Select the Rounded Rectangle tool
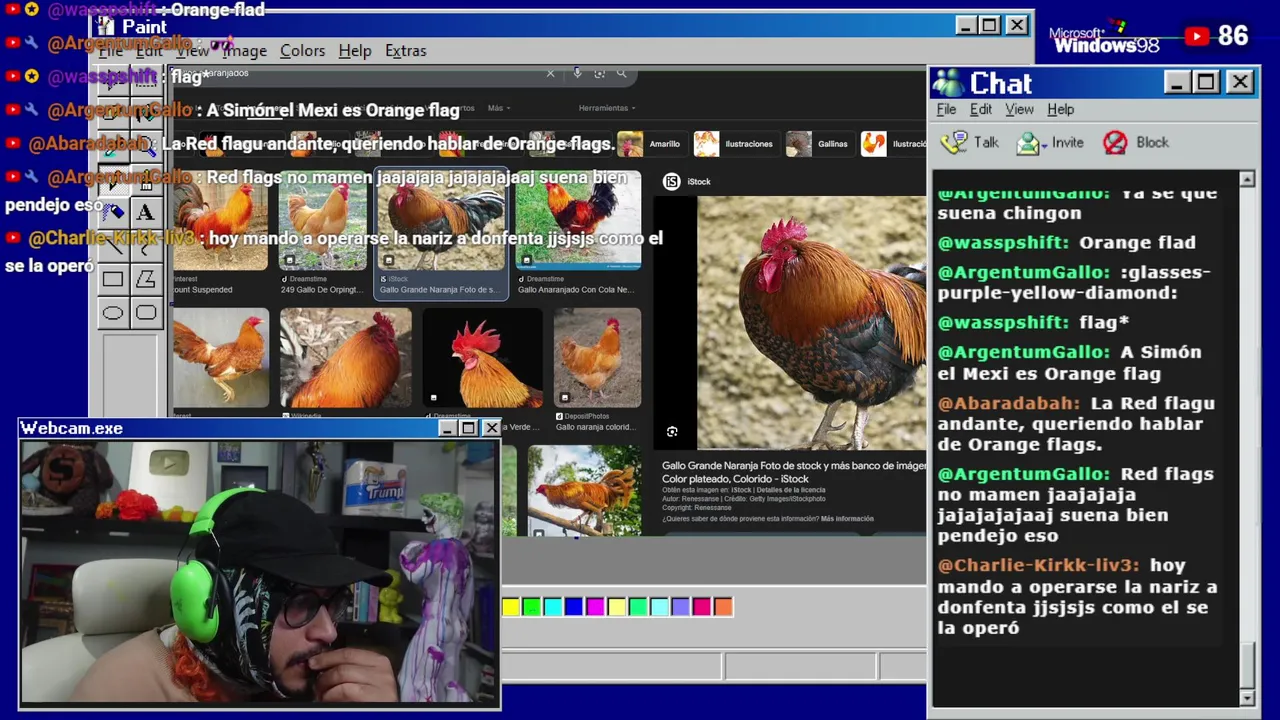 [146, 313]
